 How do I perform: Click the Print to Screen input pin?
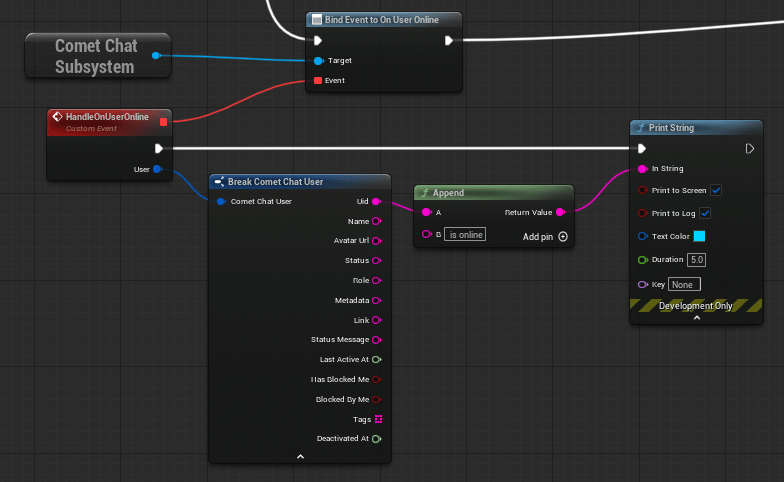coord(643,190)
